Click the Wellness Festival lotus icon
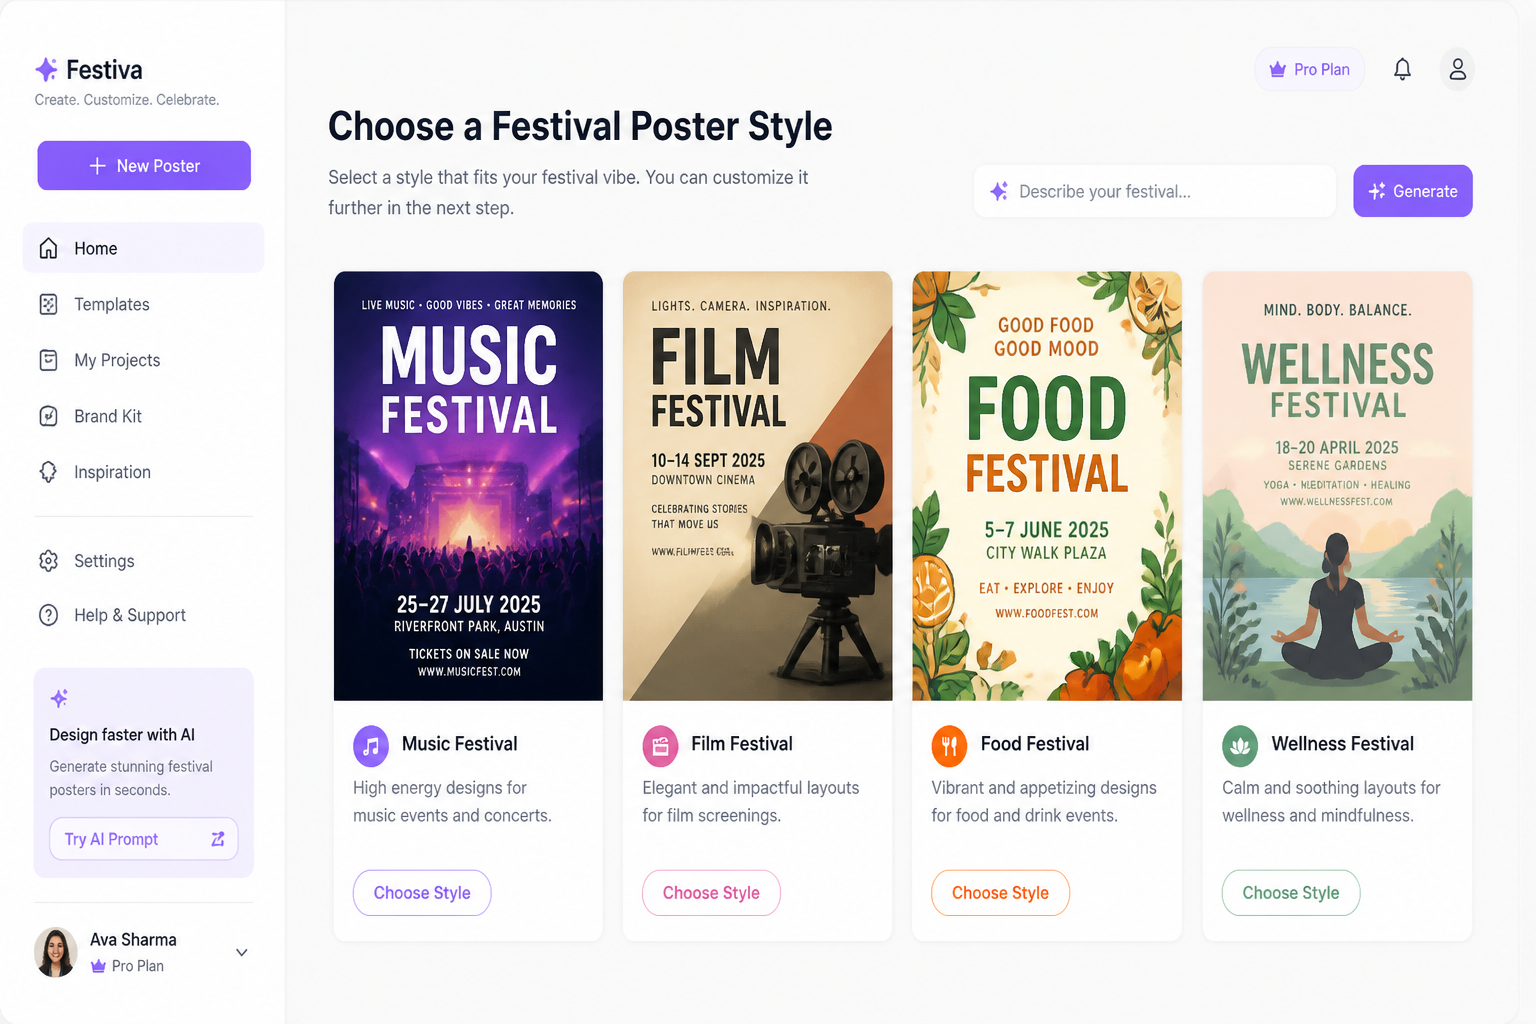1536x1024 pixels. click(1240, 745)
